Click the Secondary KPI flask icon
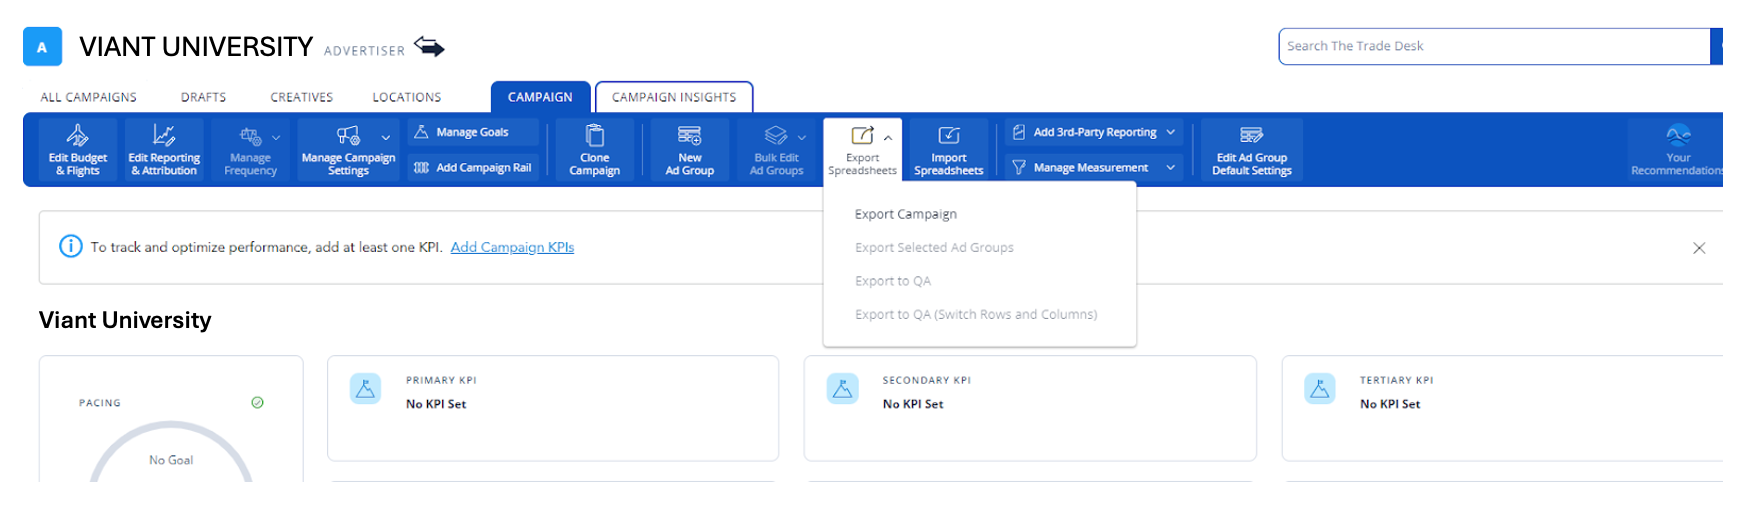 point(842,389)
